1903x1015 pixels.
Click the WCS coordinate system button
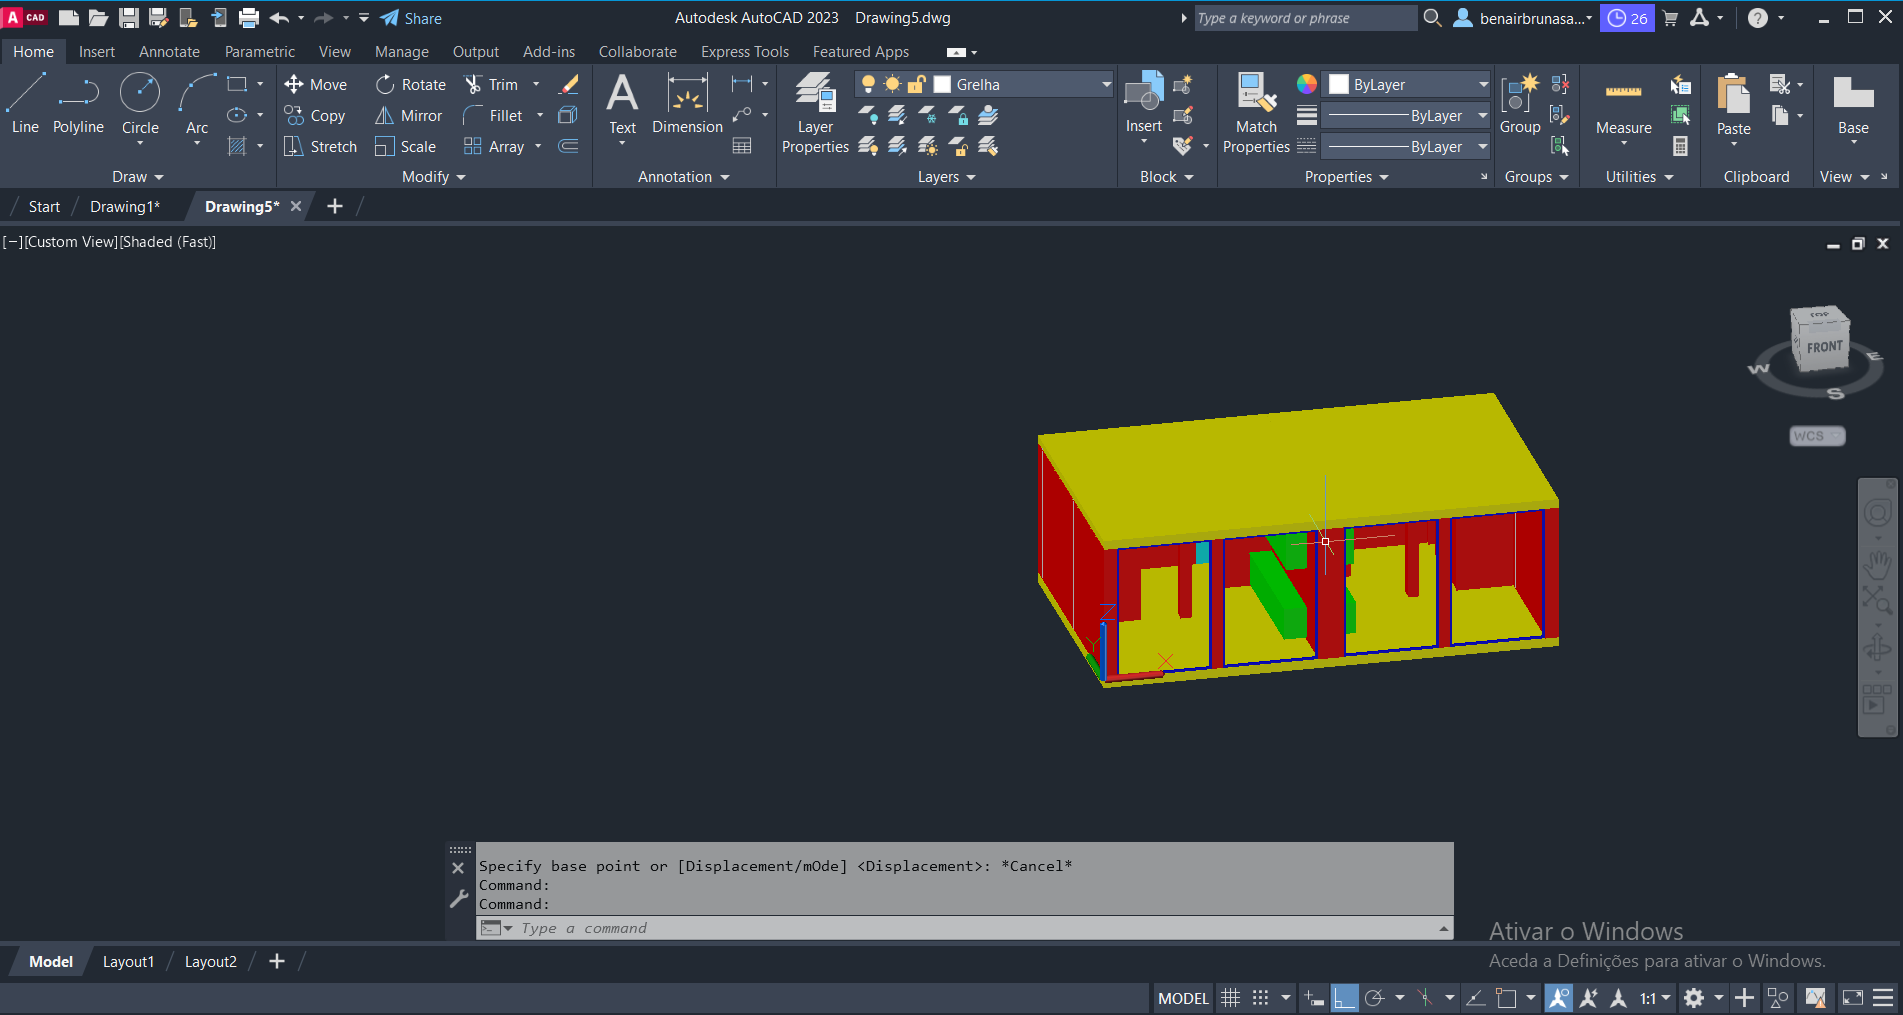tap(1817, 436)
